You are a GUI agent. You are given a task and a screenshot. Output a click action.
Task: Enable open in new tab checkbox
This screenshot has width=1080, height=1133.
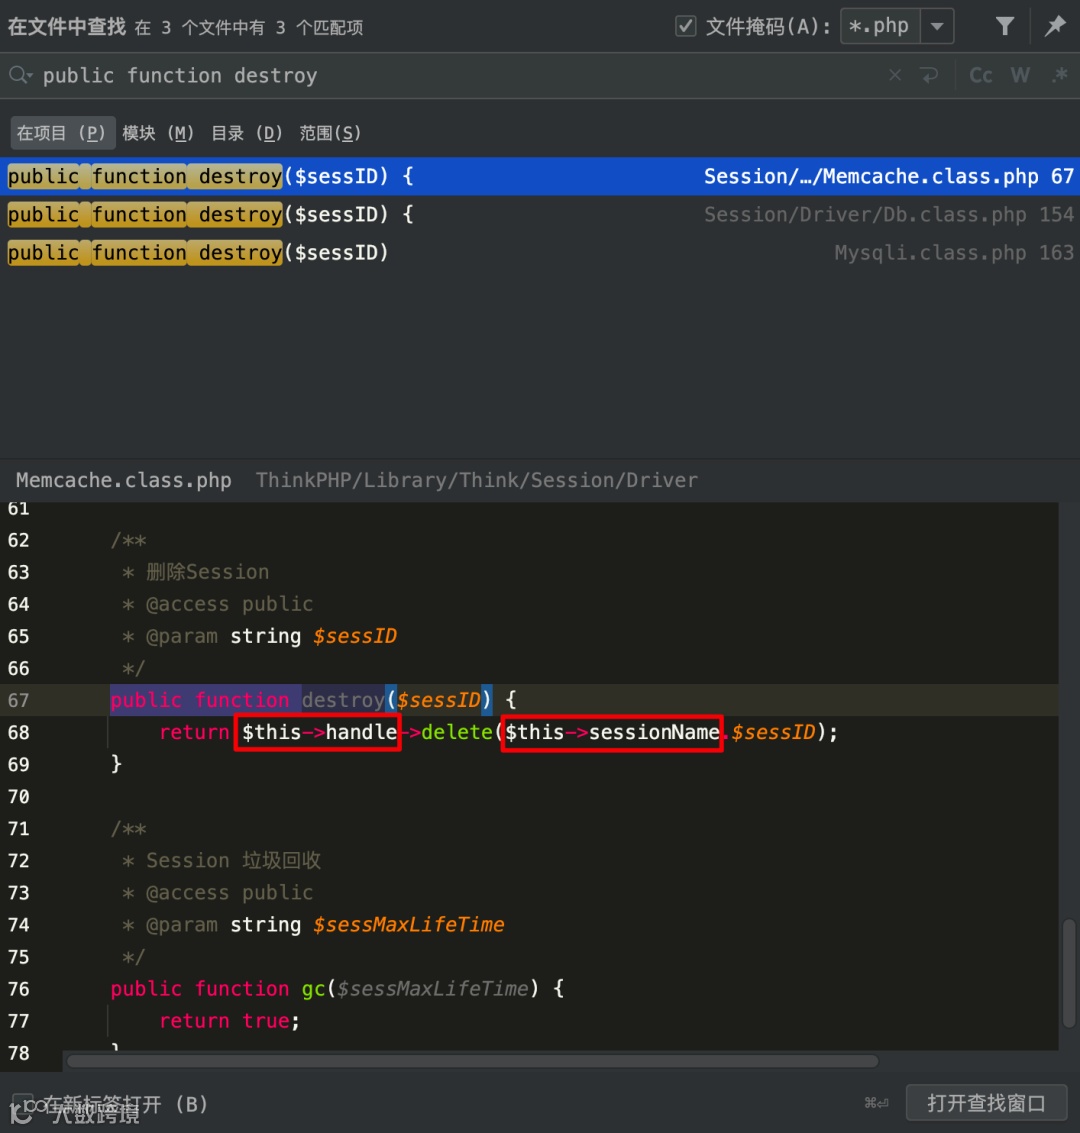pos(23,1103)
